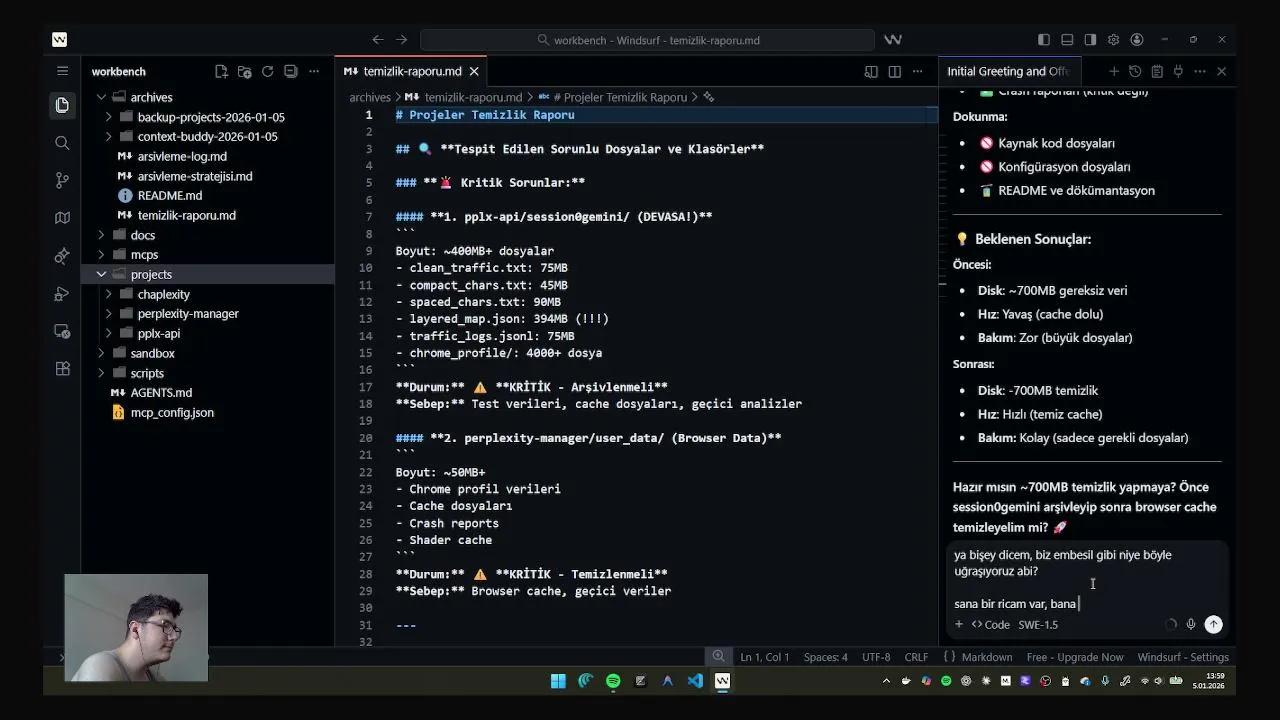The width and height of the screenshot is (1280, 720).
Task: Select Initial Greeting chat tab
Action: 1008,71
